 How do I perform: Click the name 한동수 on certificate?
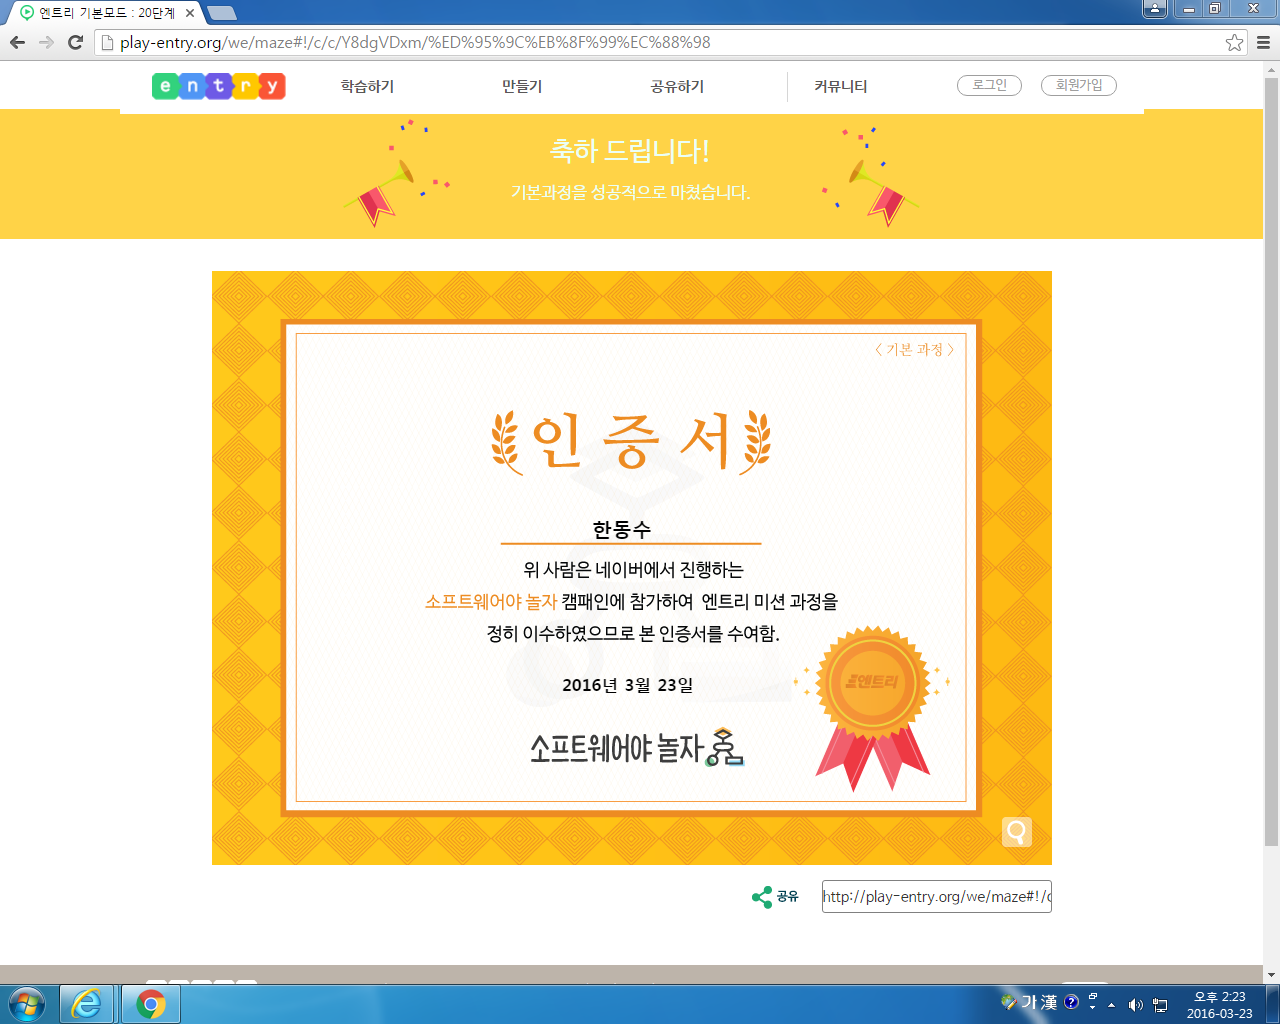point(622,529)
